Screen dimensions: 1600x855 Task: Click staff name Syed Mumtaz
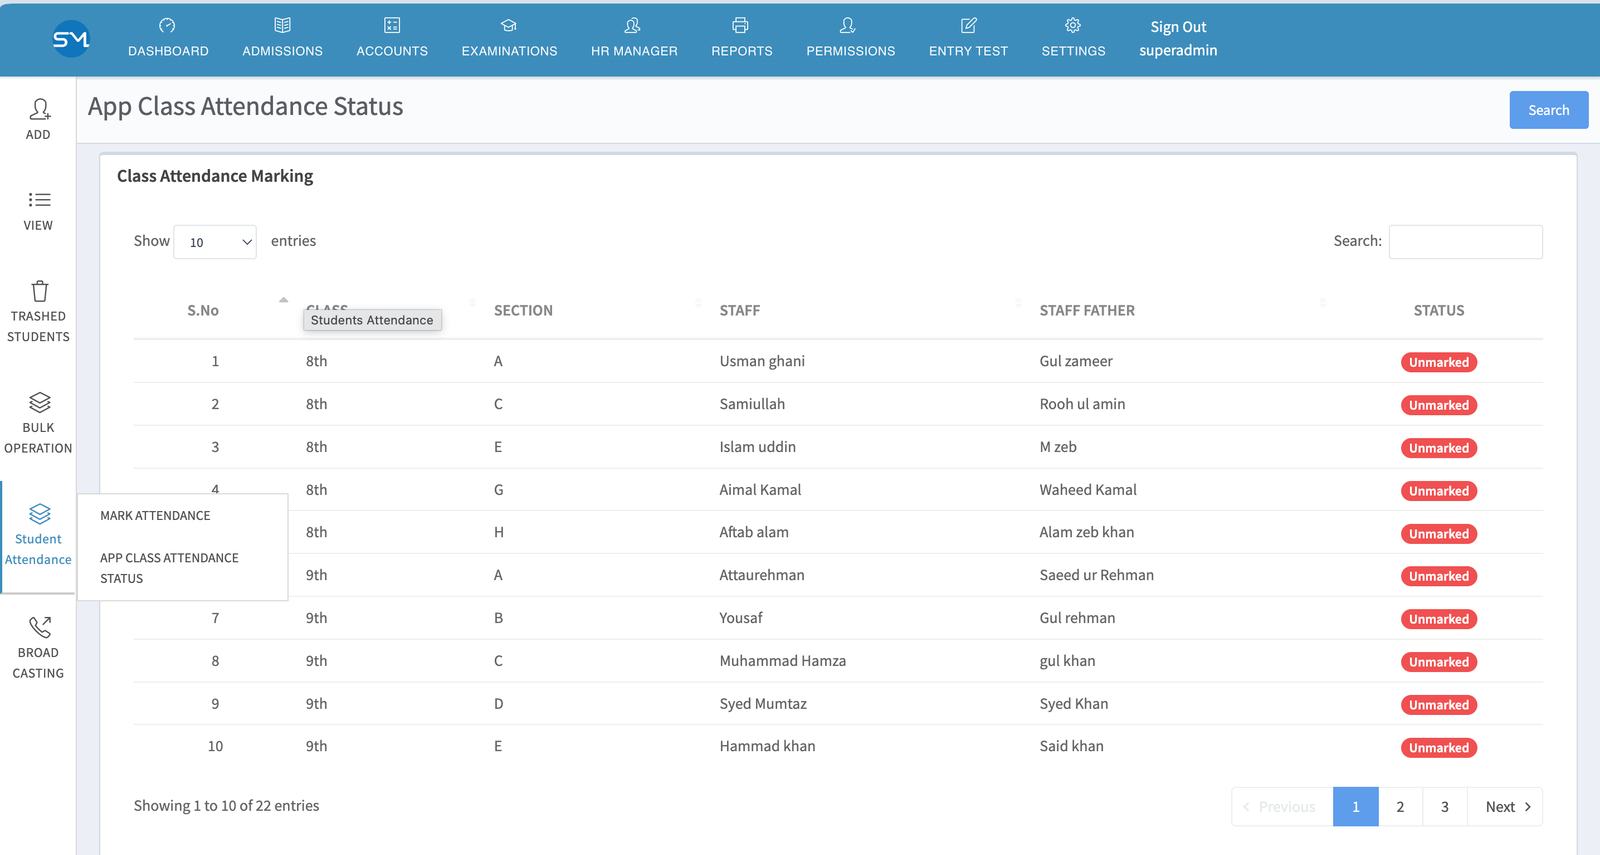[x=763, y=704]
